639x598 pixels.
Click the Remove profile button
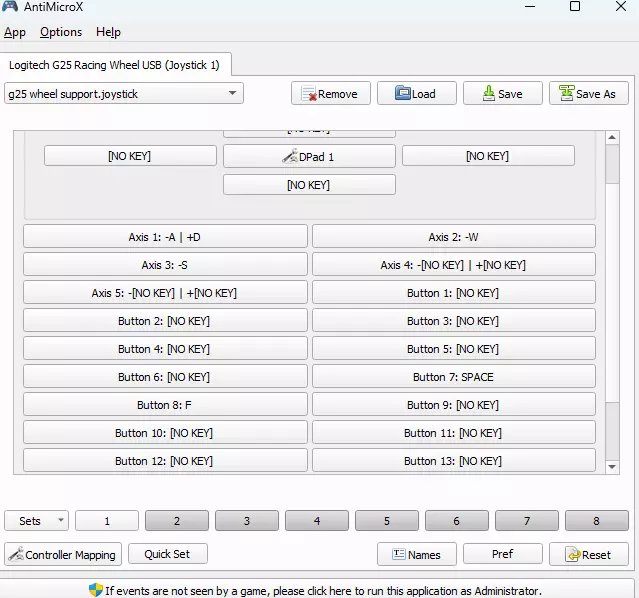point(331,93)
